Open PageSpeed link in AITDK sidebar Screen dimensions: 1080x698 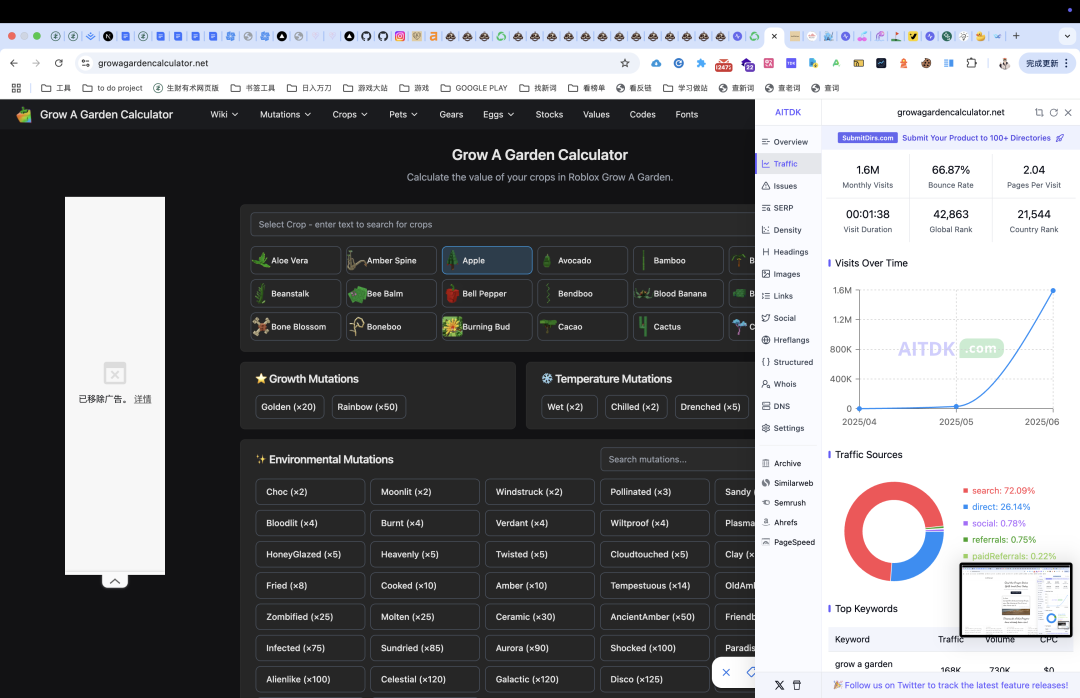pos(789,542)
